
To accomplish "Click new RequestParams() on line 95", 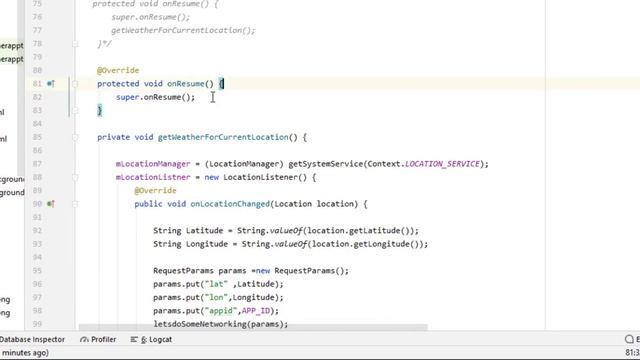I will pyautogui.click(x=302, y=271).
